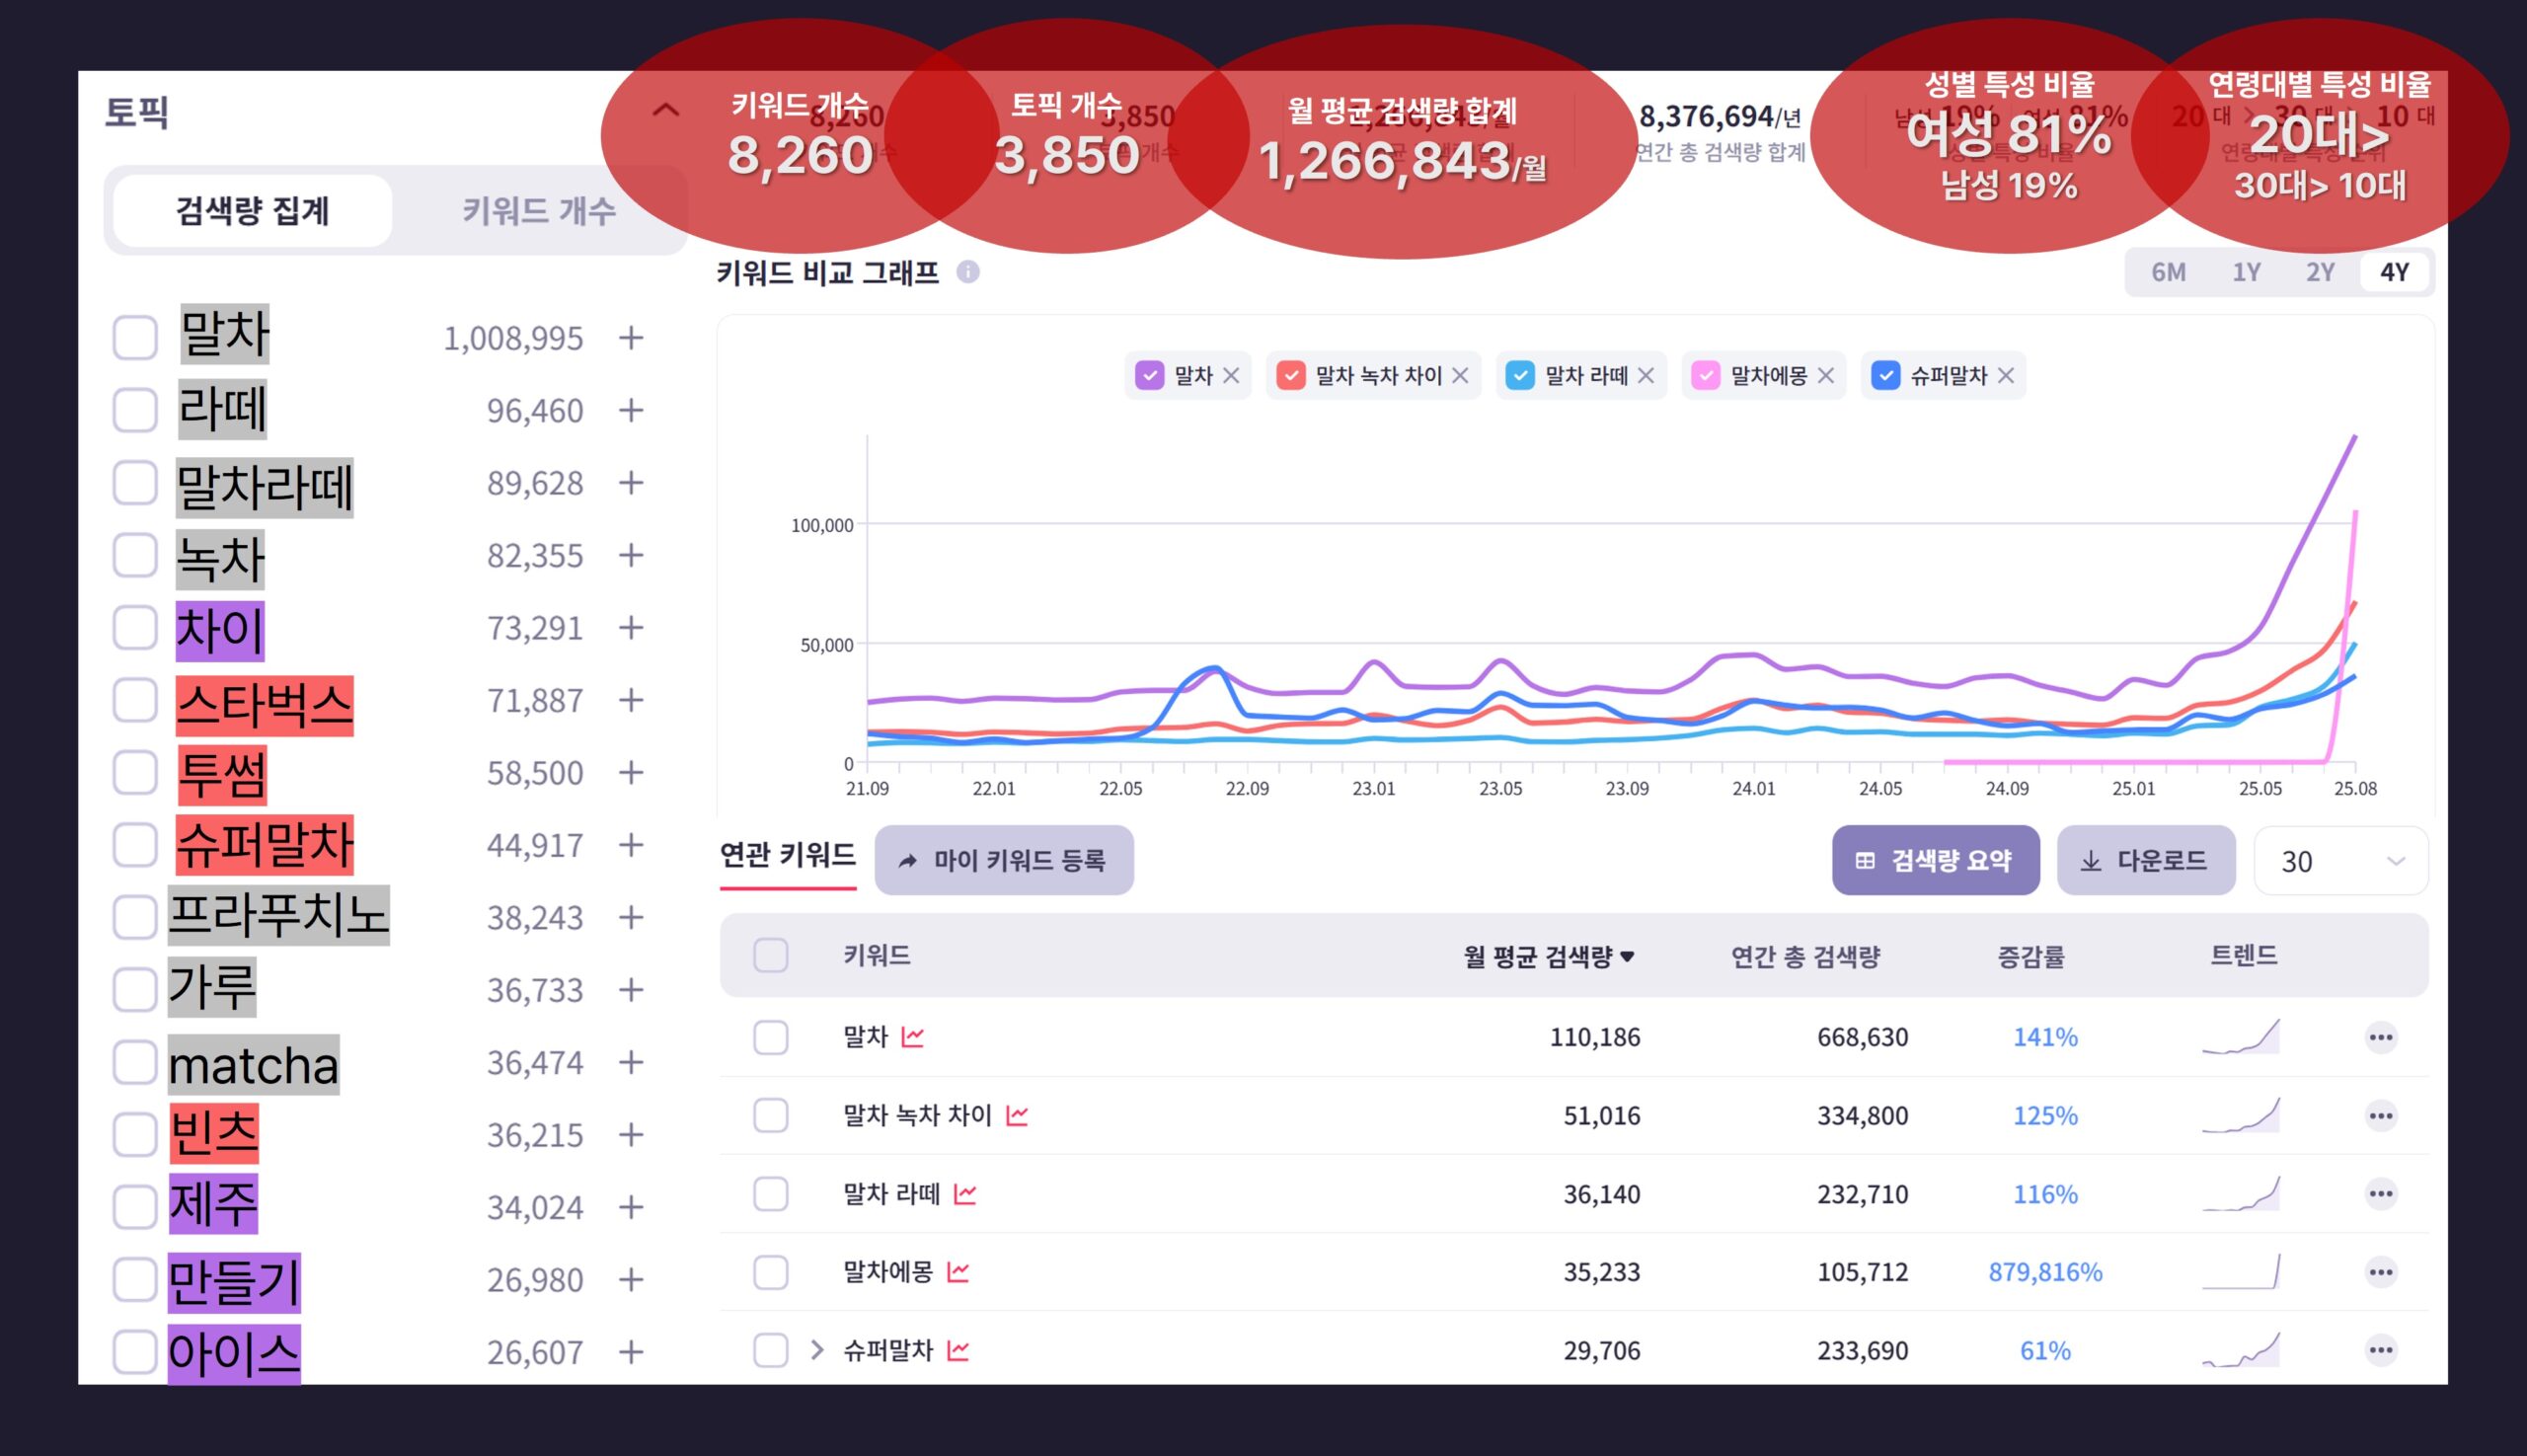
Task: Collapse the summary panel with the up chevron
Action: pyautogui.click(x=665, y=110)
